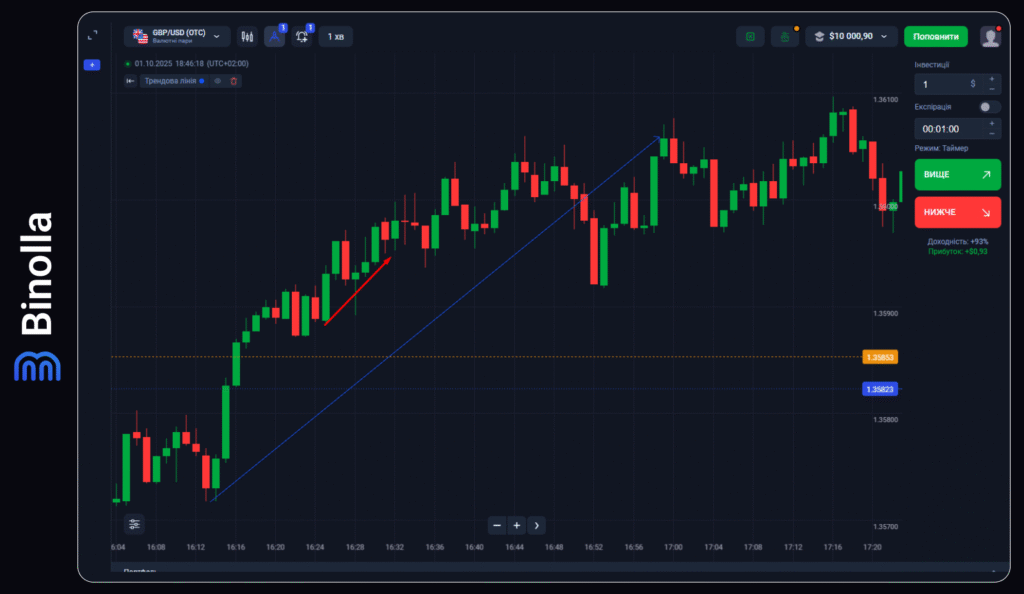
Task: Open the candlestick chart type selector
Action: [247, 37]
